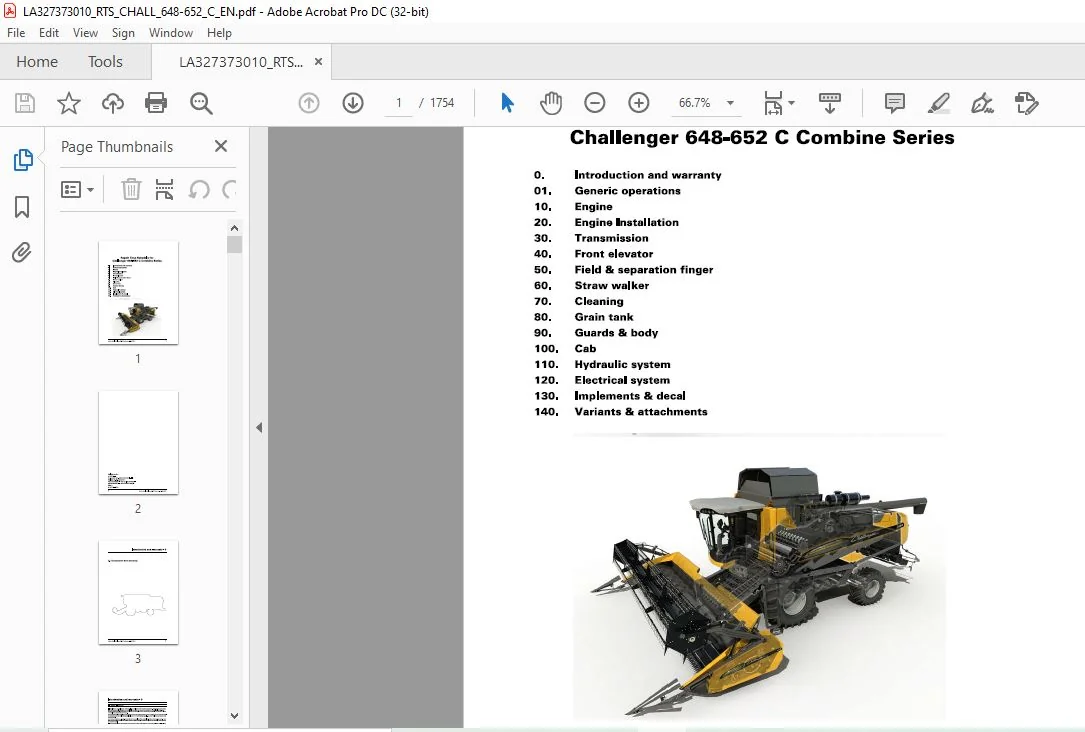This screenshot has width=1085, height=732.
Task: Rotate page counterclockwise icon
Action: coord(199,189)
